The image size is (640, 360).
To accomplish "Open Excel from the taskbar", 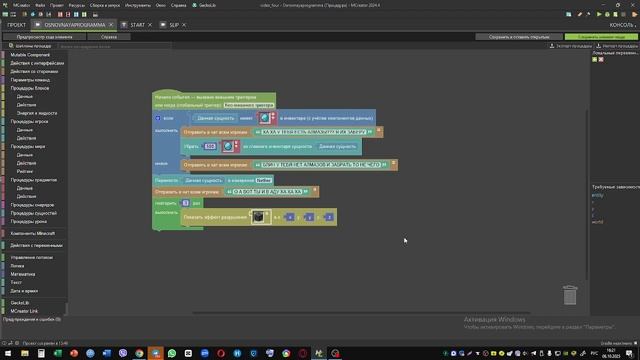I will 58,353.
